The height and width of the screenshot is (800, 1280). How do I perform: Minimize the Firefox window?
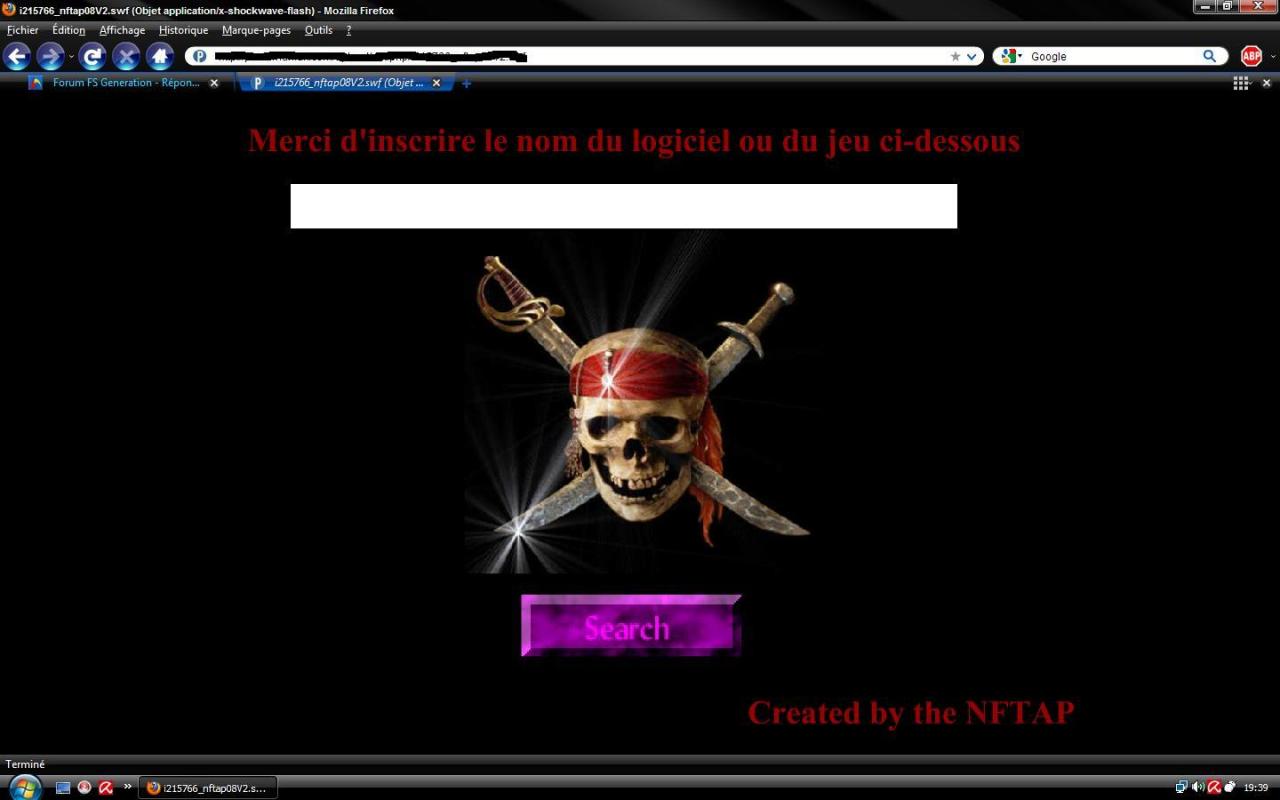tap(1205, 7)
